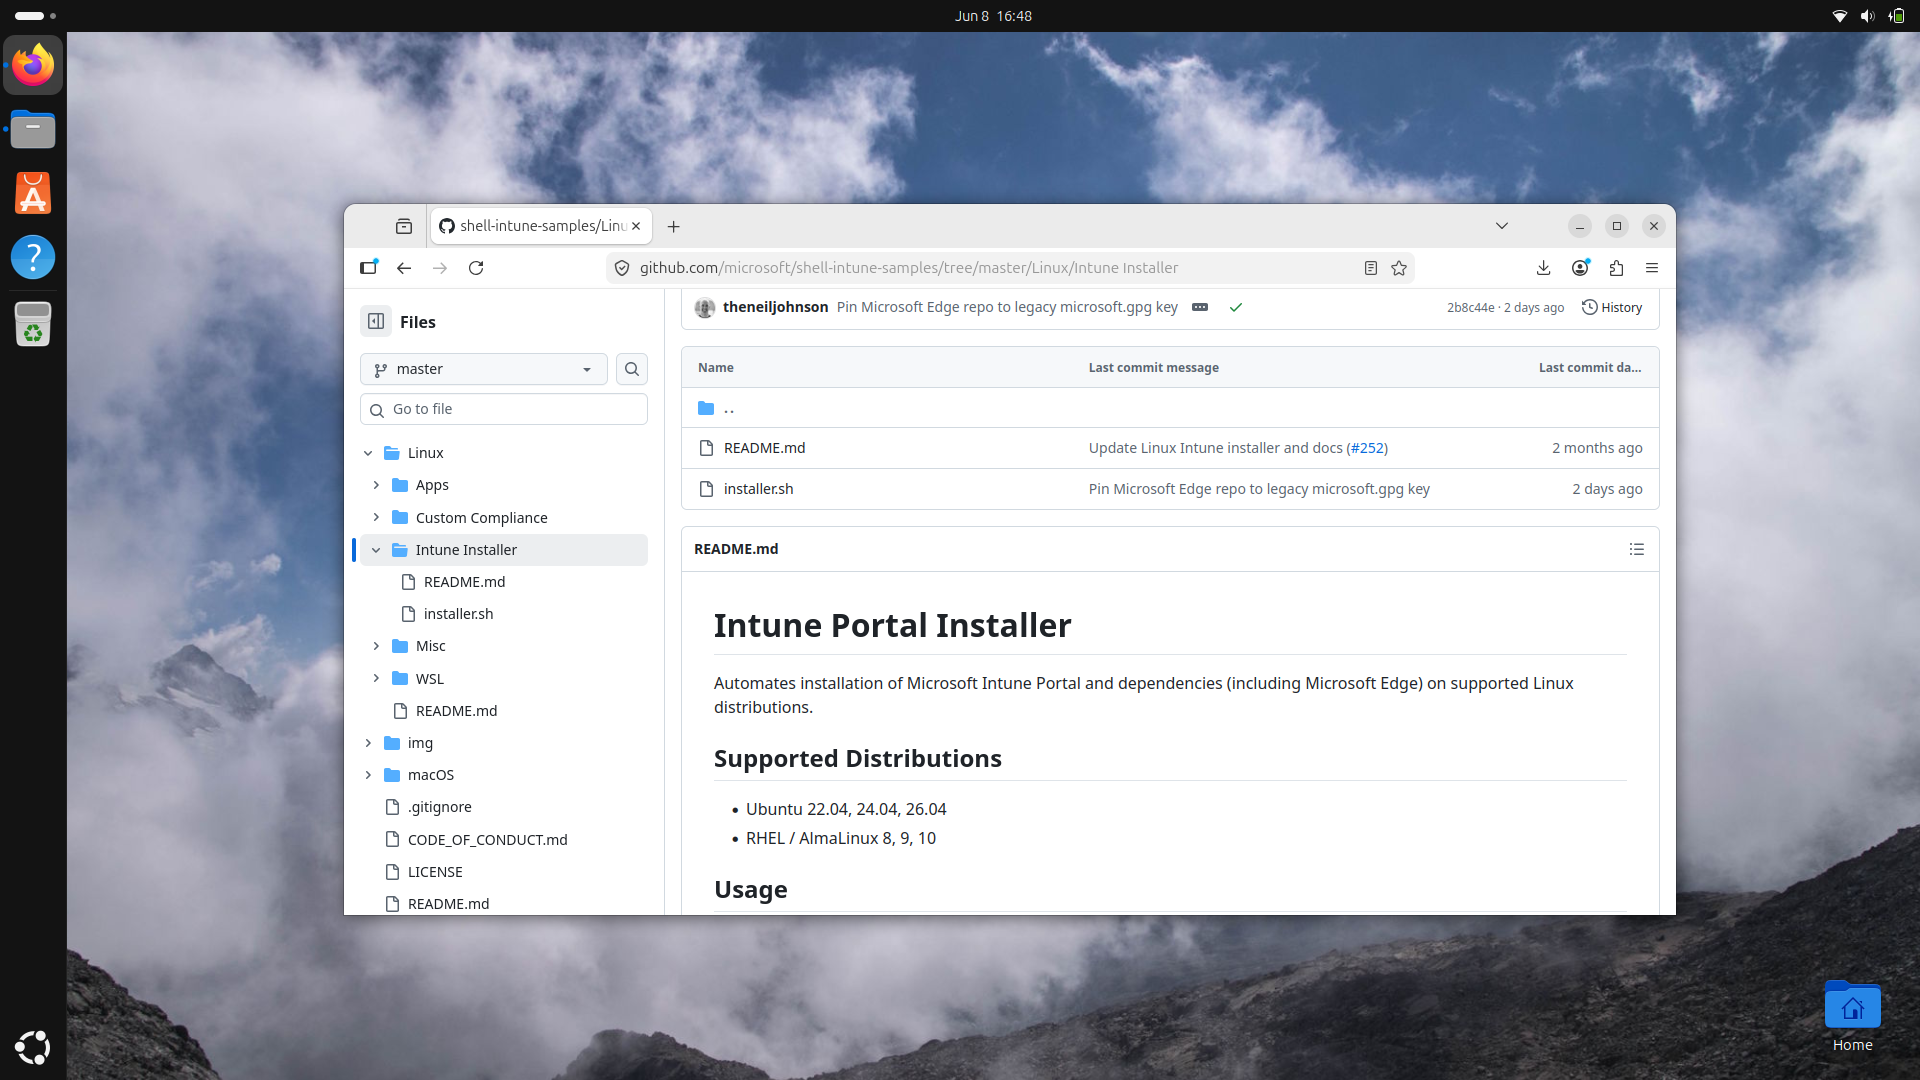Screen dimensions: 1920x1080
Task: Open the Home folder on the desktop
Action: pyautogui.click(x=1852, y=1016)
